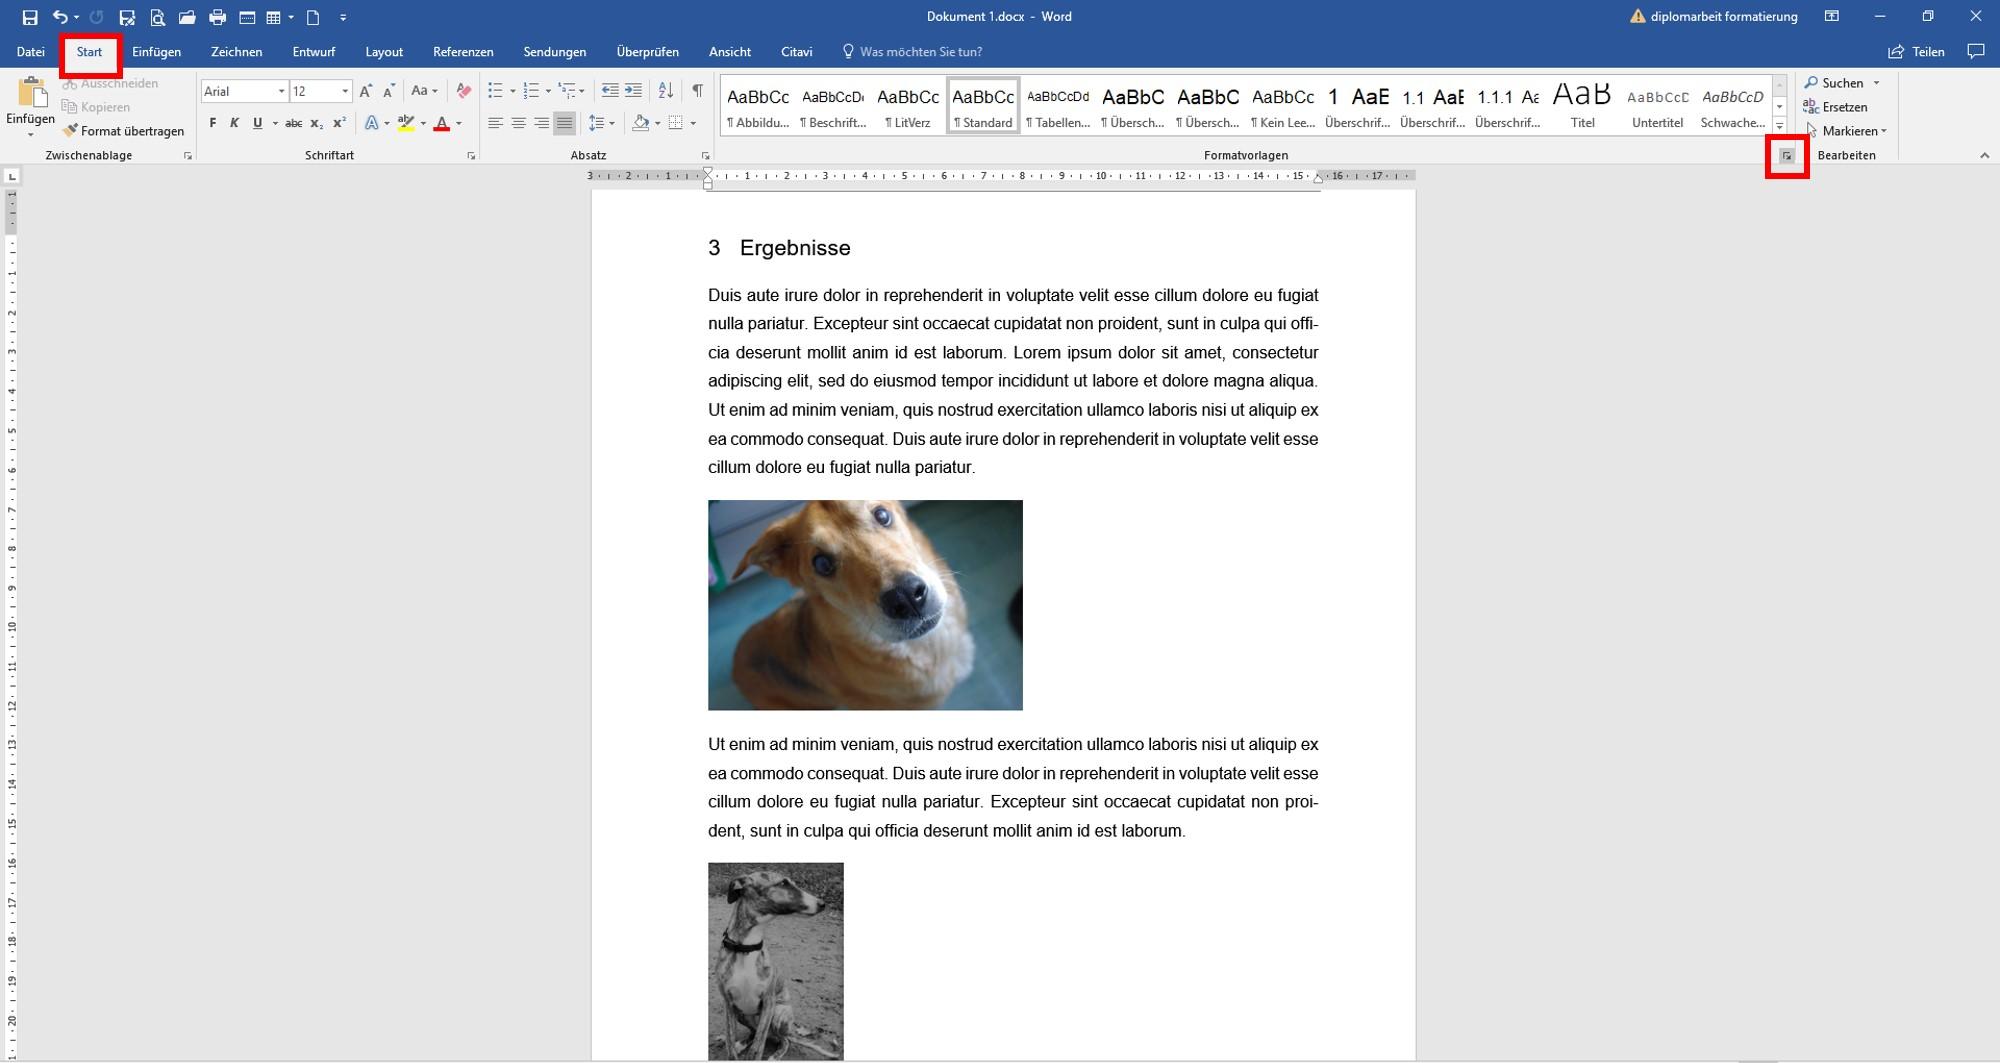Toggle underline formatting with U button
The width and height of the screenshot is (2000, 1063).
pyautogui.click(x=257, y=123)
